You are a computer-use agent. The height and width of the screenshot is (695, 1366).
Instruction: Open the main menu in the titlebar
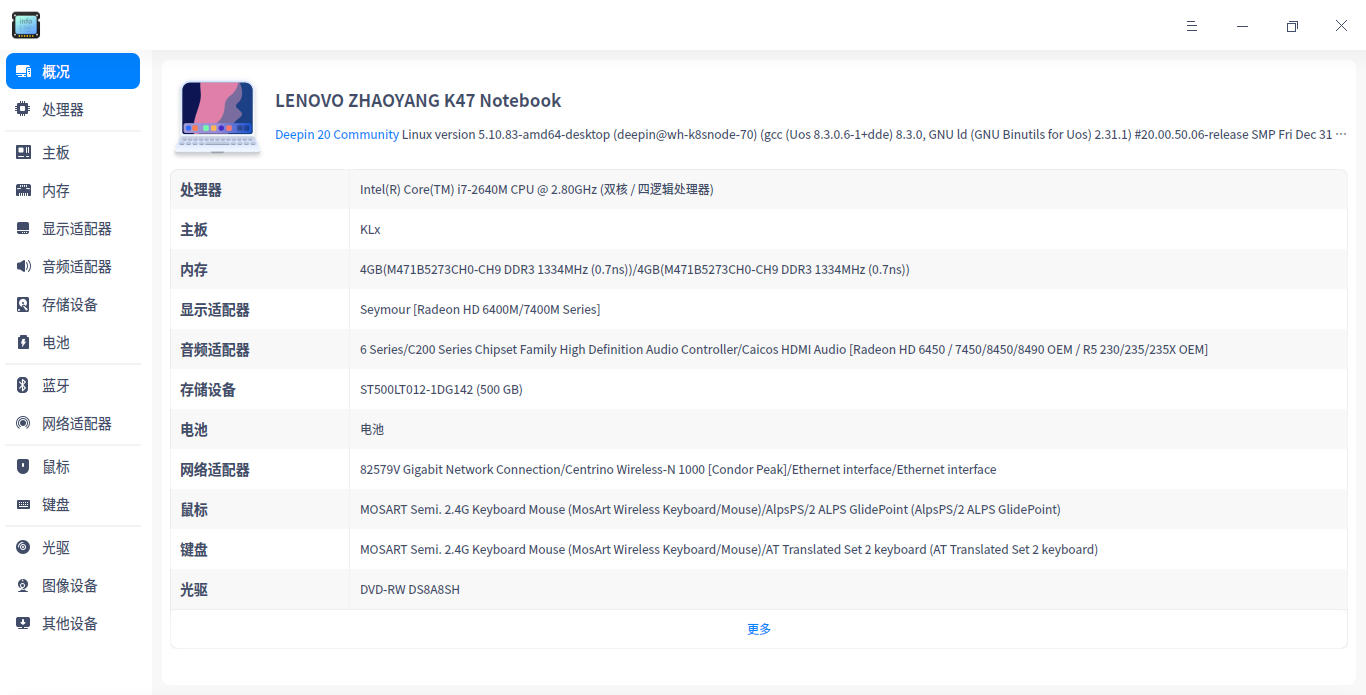[1192, 26]
